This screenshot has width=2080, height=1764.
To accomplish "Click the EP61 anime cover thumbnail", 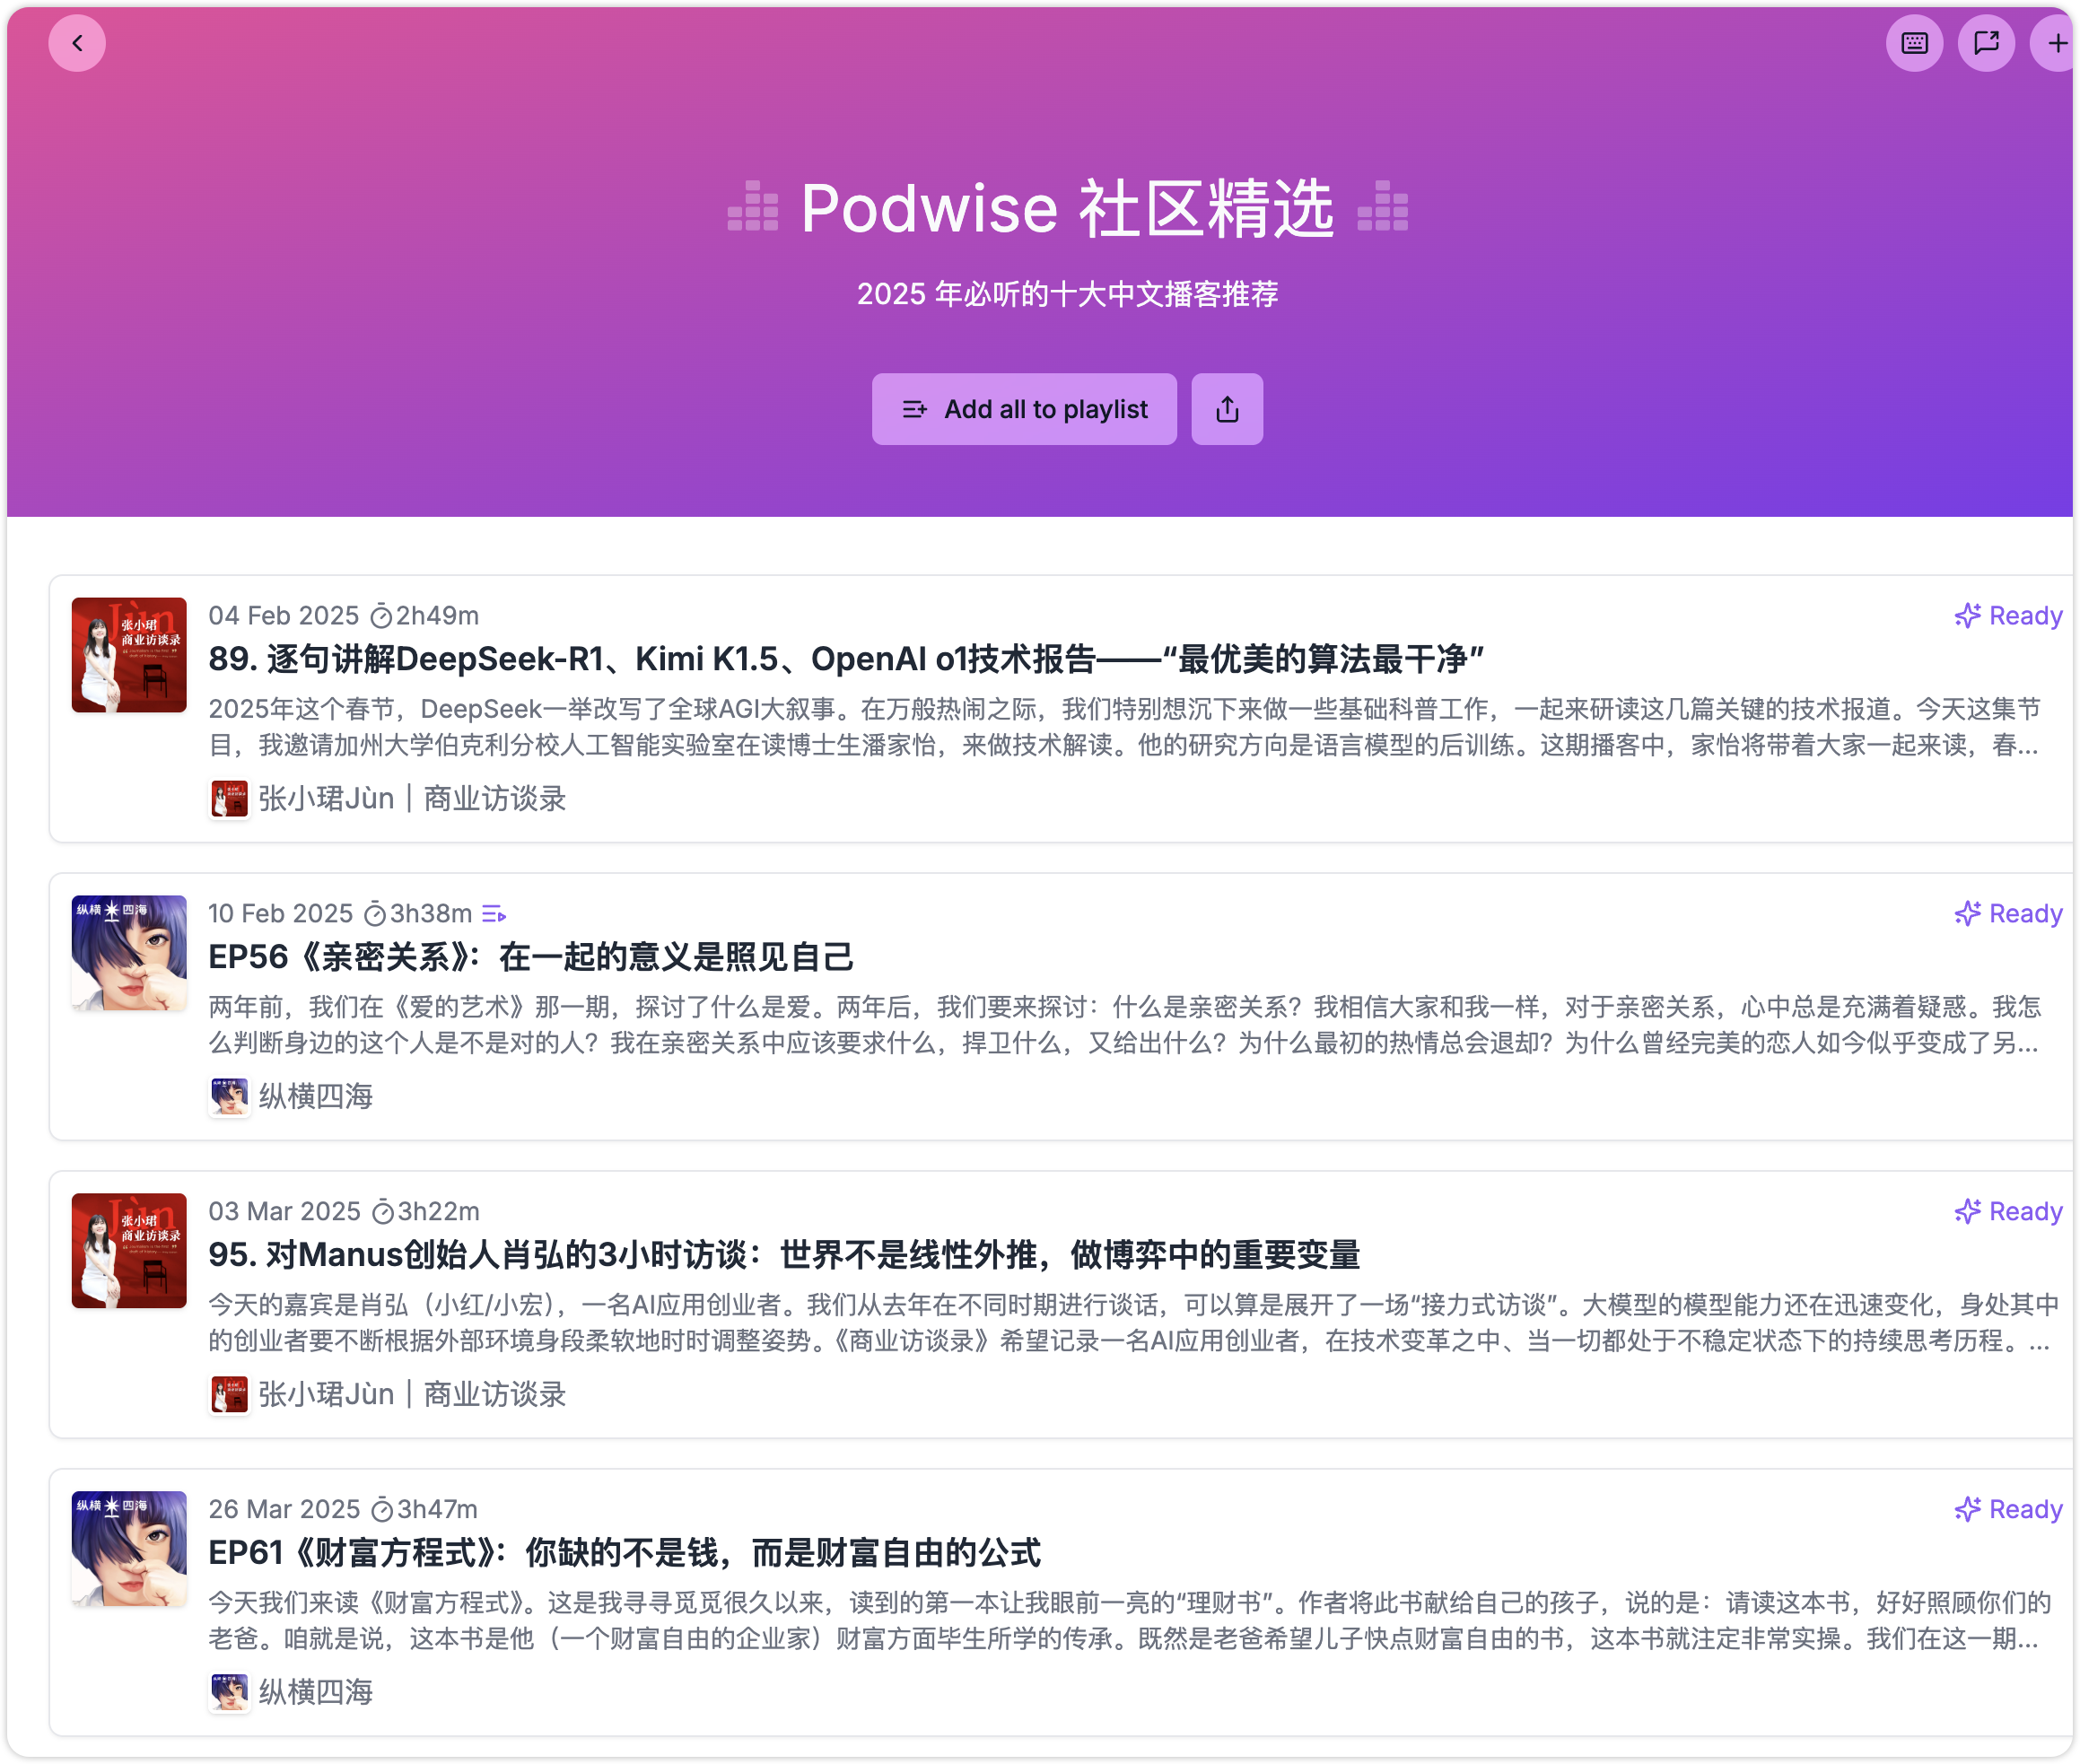I will coord(129,1548).
